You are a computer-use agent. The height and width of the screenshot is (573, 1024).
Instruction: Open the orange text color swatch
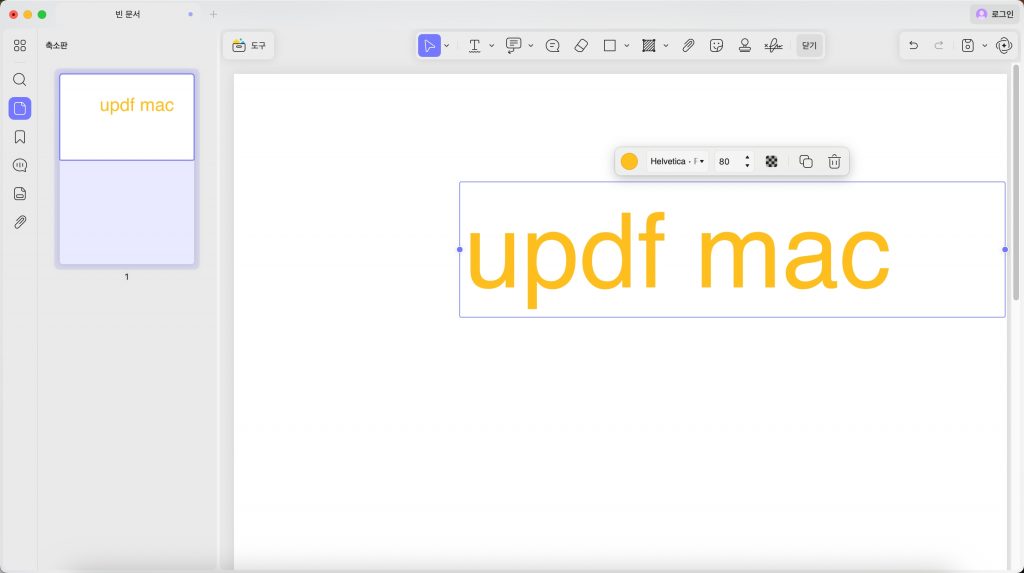point(629,161)
